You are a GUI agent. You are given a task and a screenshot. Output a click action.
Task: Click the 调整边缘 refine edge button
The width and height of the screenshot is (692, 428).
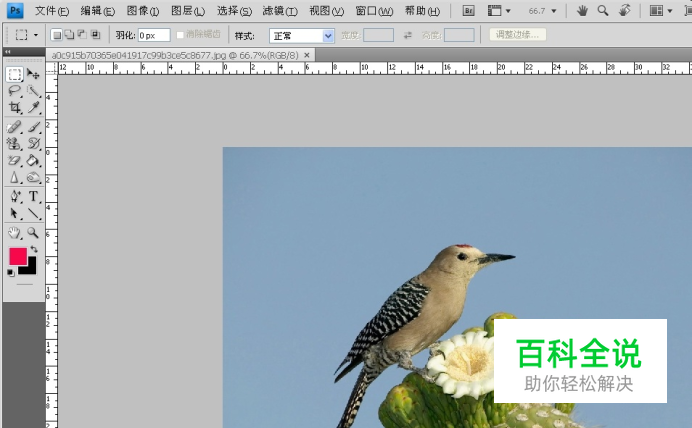click(x=517, y=35)
